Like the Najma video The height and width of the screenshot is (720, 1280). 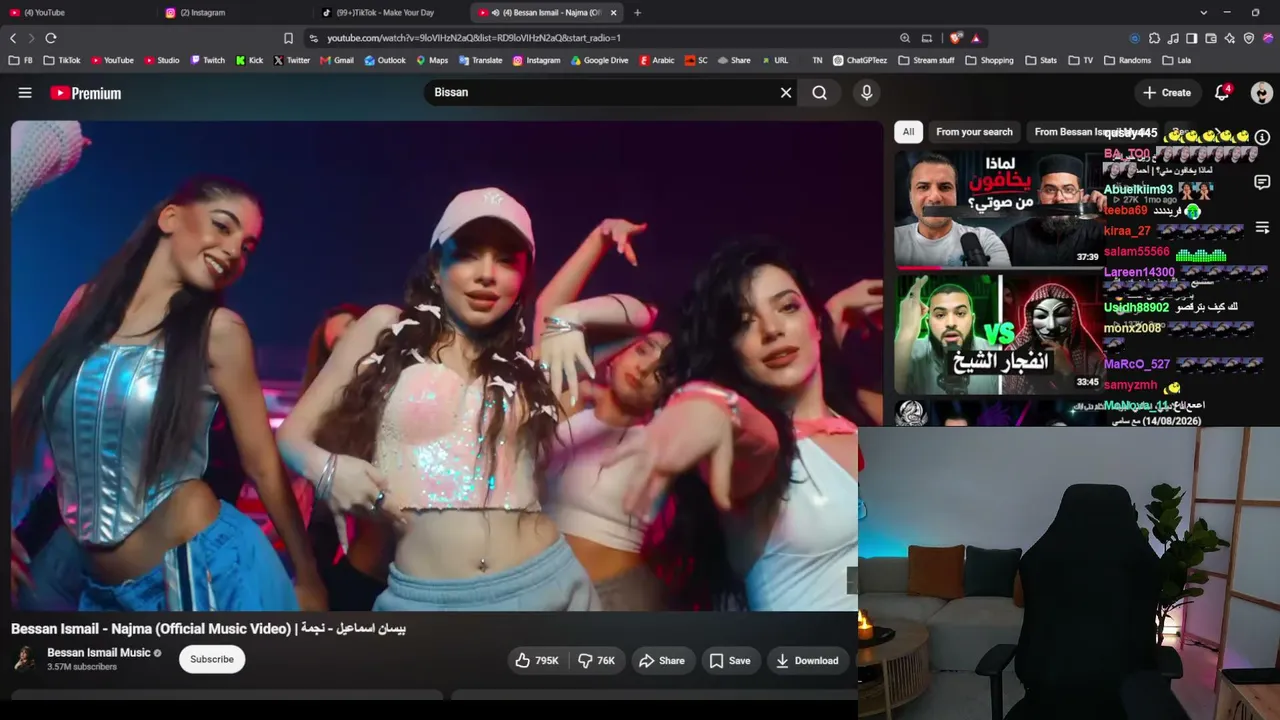click(537, 661)
